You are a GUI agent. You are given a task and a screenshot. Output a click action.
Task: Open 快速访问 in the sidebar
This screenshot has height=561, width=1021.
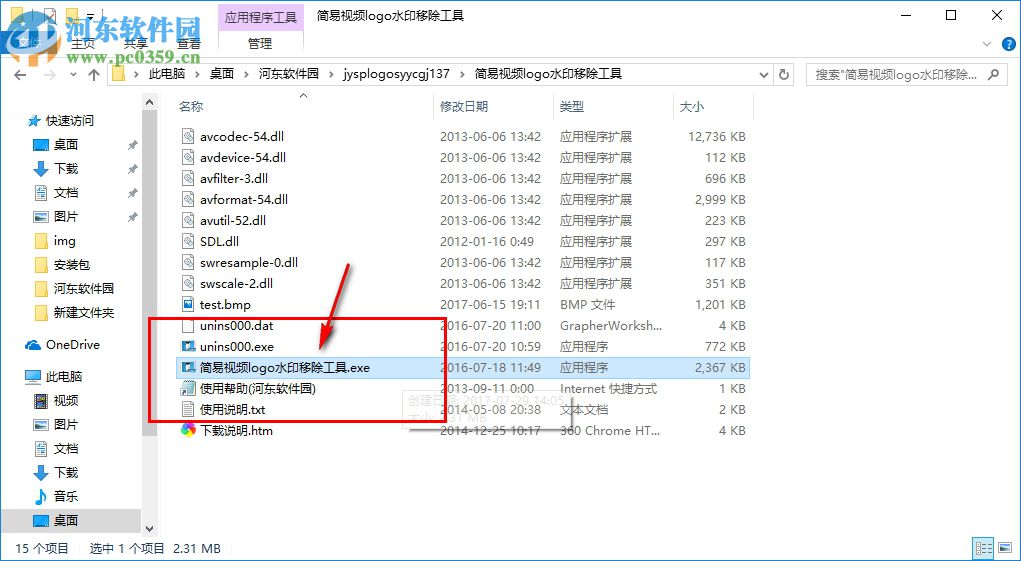[60, 120]
